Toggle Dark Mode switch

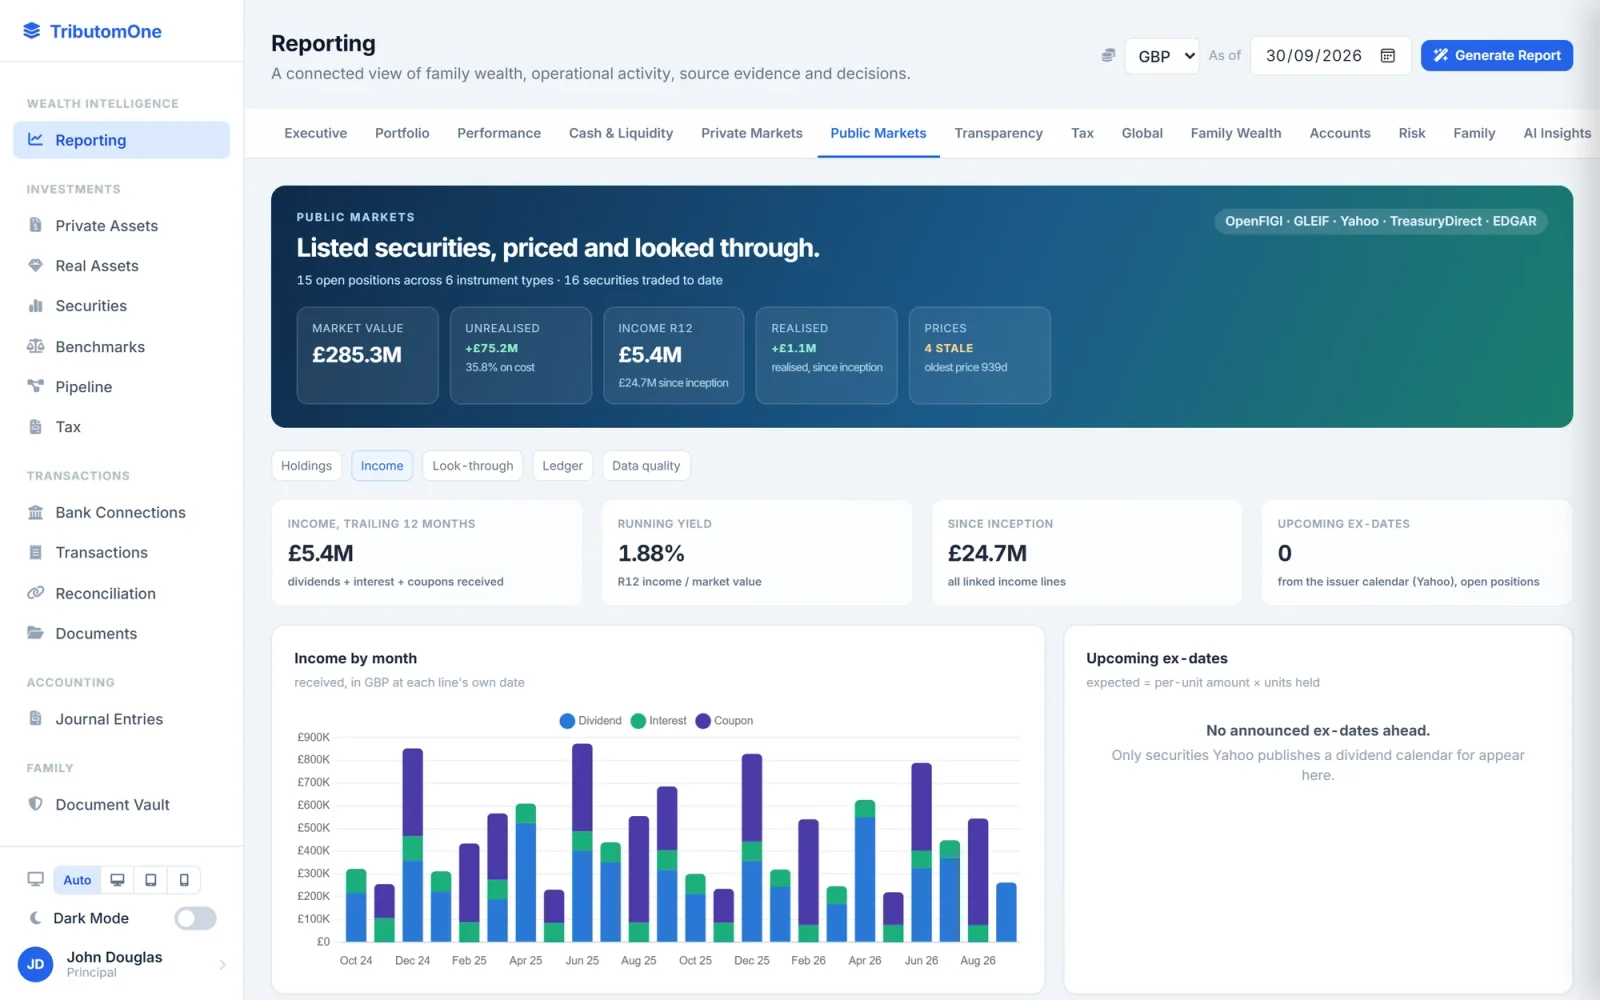[x=195, y=918]
